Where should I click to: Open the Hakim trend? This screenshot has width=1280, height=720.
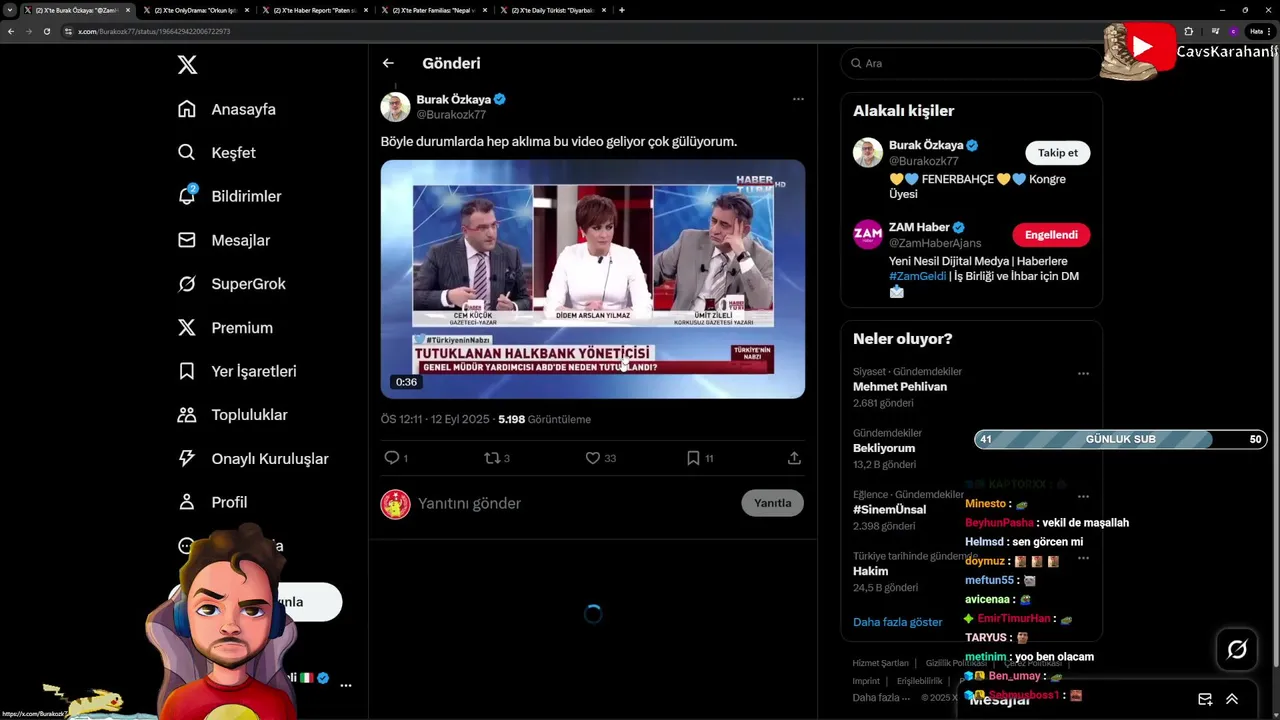[x=870, y=571]
